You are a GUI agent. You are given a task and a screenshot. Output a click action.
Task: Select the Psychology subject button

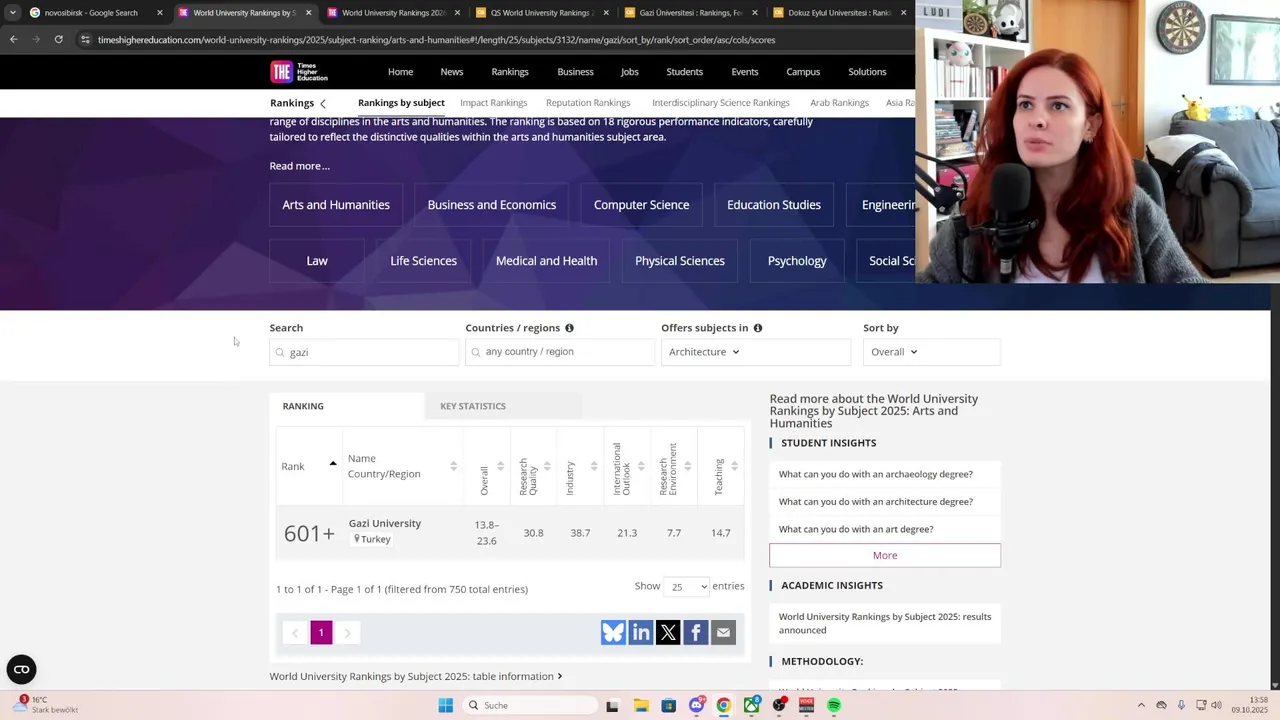tap(797, 261)
